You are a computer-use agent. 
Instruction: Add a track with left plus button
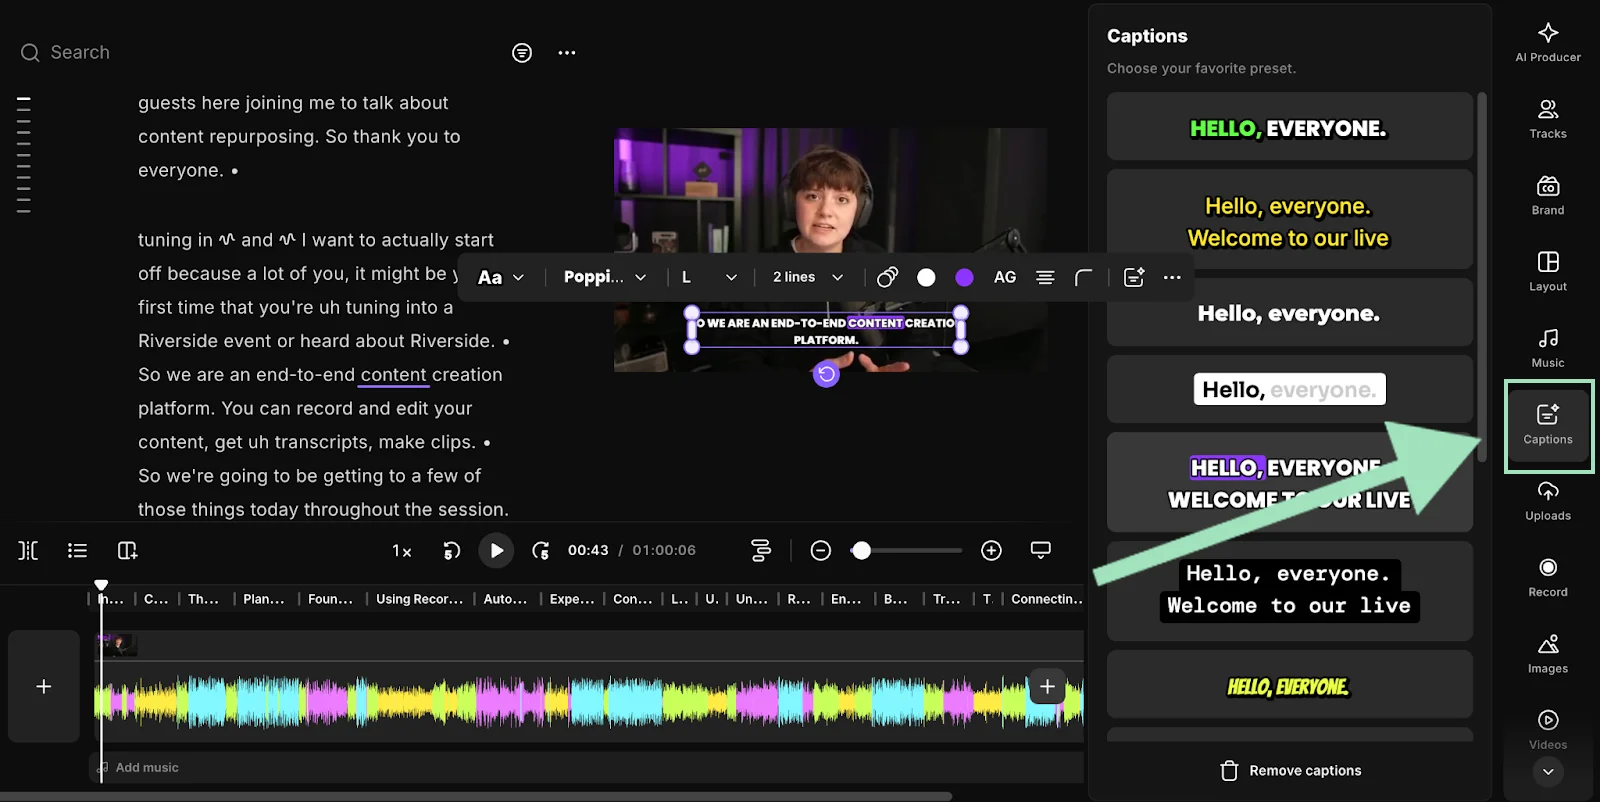click(44, 686)
